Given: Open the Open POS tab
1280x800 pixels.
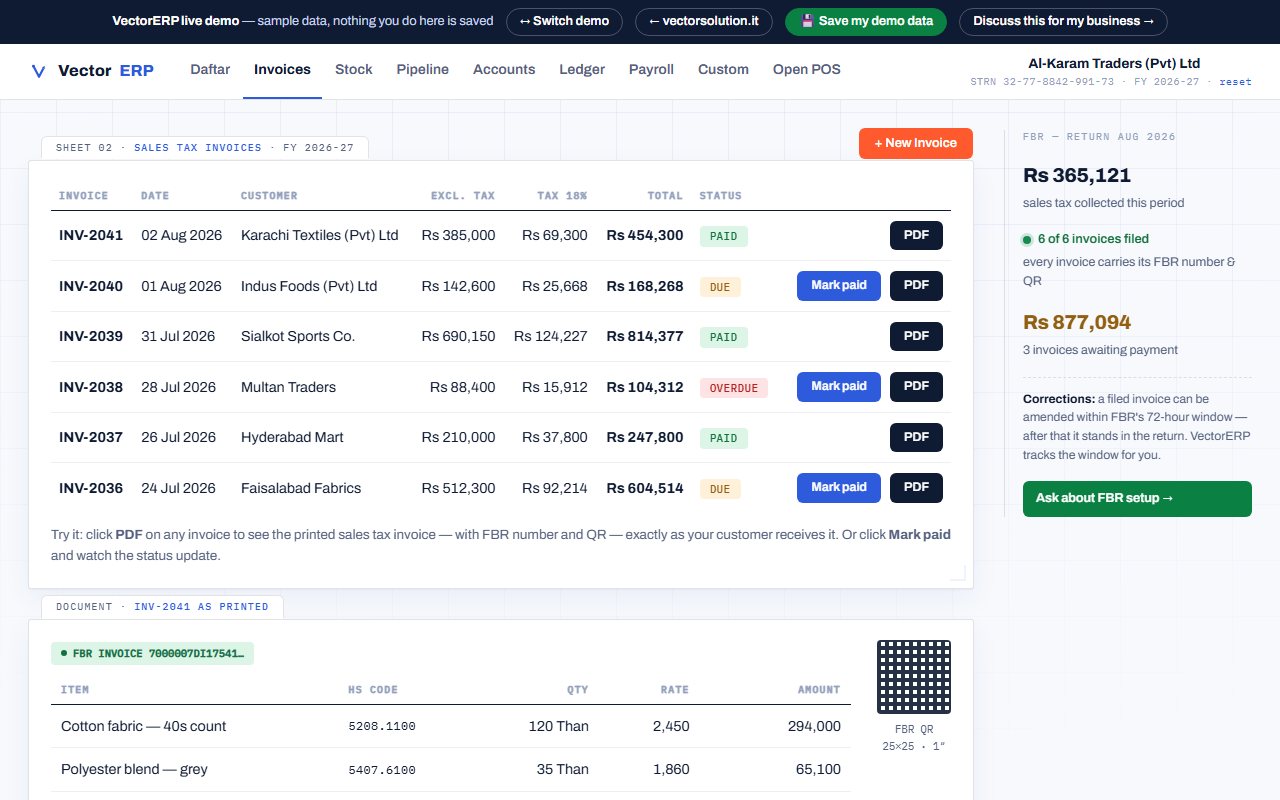Looking at the screenshot, I should pos(807,70).
